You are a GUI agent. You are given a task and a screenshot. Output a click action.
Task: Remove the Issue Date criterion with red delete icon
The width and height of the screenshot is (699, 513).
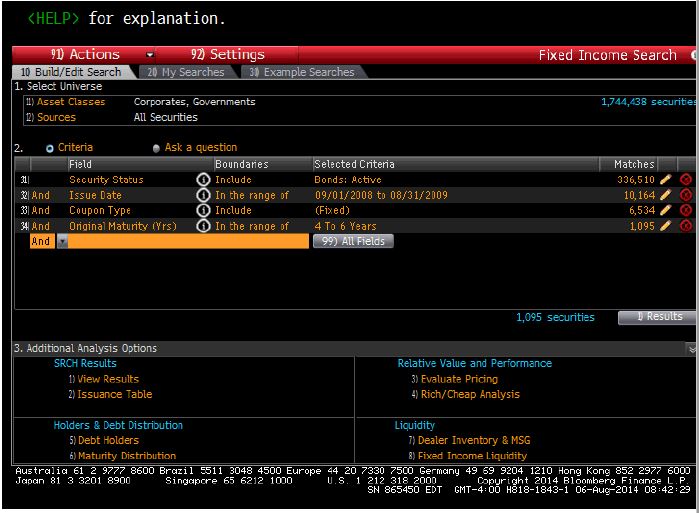686,196
